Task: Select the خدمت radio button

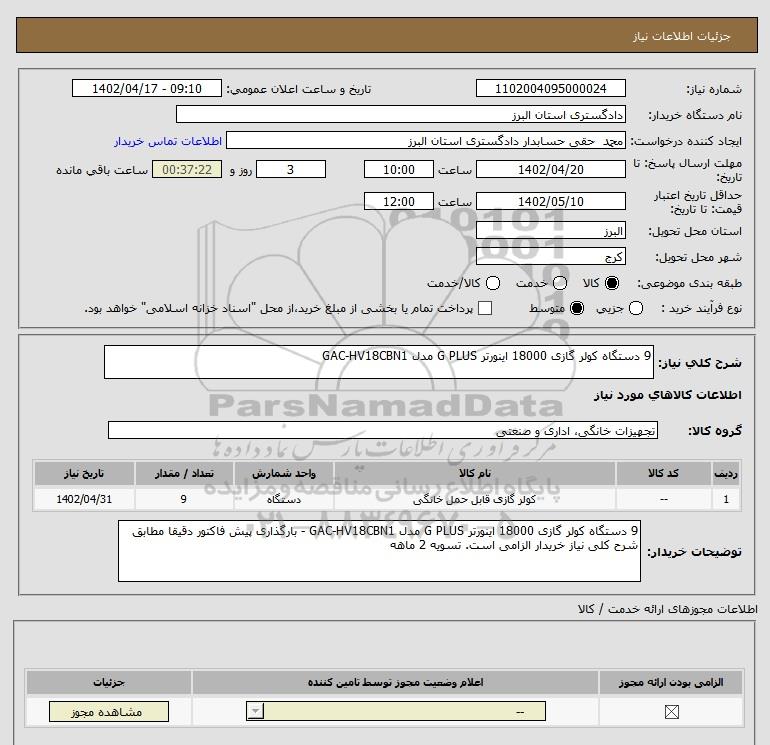Action: point(560,283)
